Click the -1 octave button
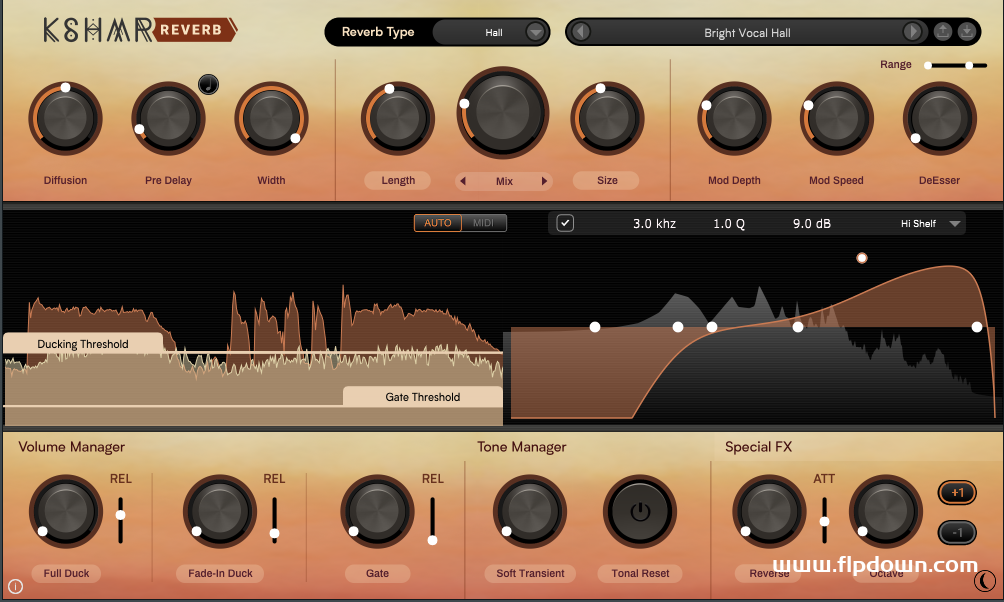This screenshot has height=602, width=1004. (955, 532)
